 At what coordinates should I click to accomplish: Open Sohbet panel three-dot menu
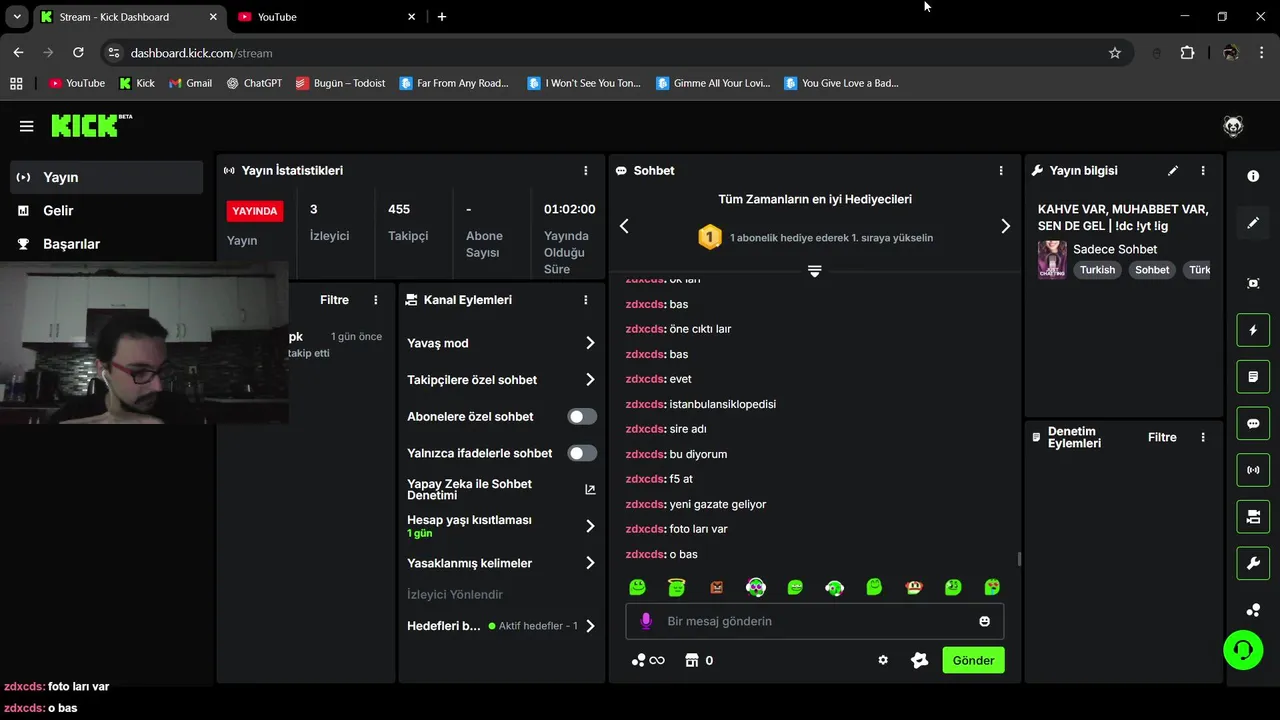click(1001, 171)
